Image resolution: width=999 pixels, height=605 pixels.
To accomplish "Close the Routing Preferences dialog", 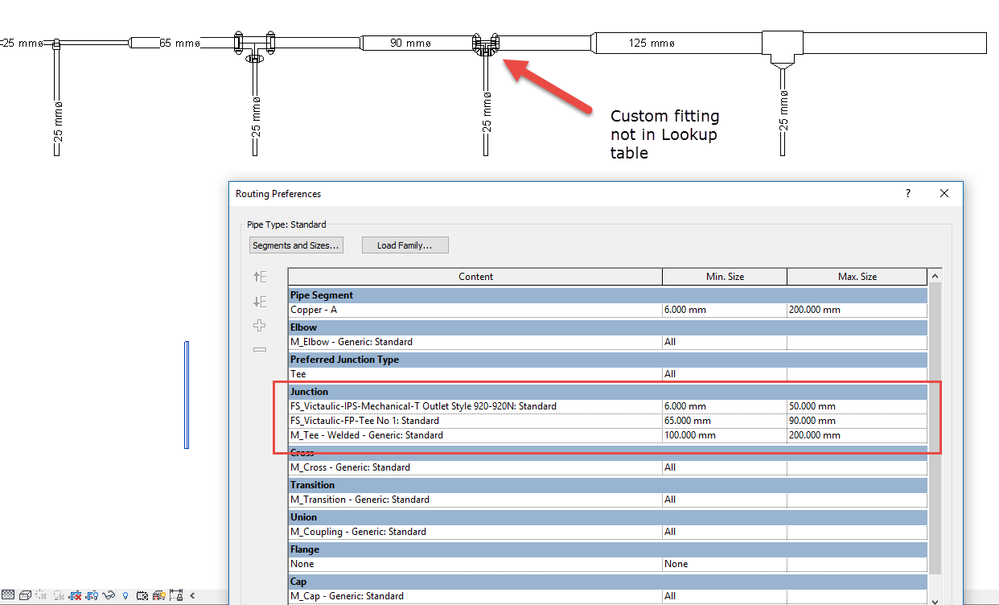I will click(x=944, y=193).
